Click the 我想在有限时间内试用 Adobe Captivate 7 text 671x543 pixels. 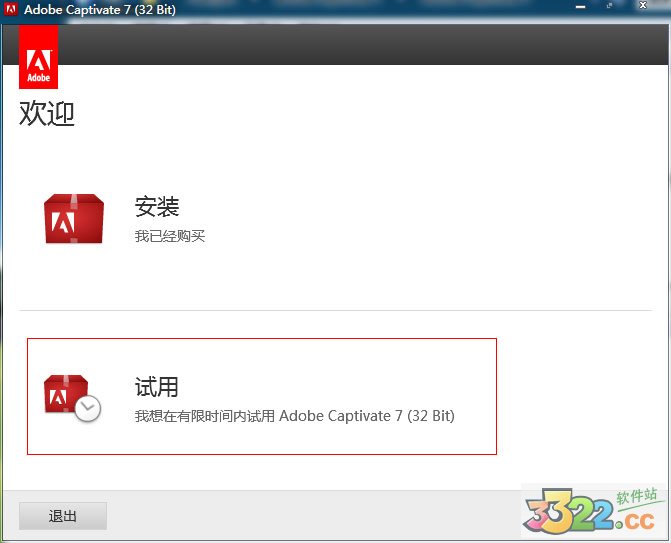[x=294, y=416]
